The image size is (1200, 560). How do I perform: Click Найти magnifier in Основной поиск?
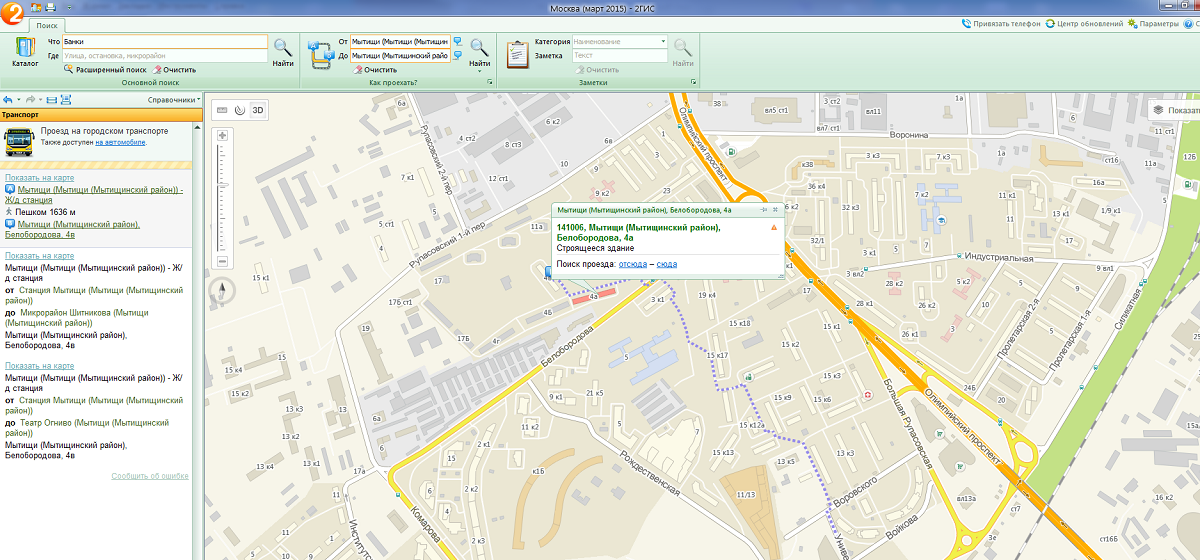tap(283, 50)
